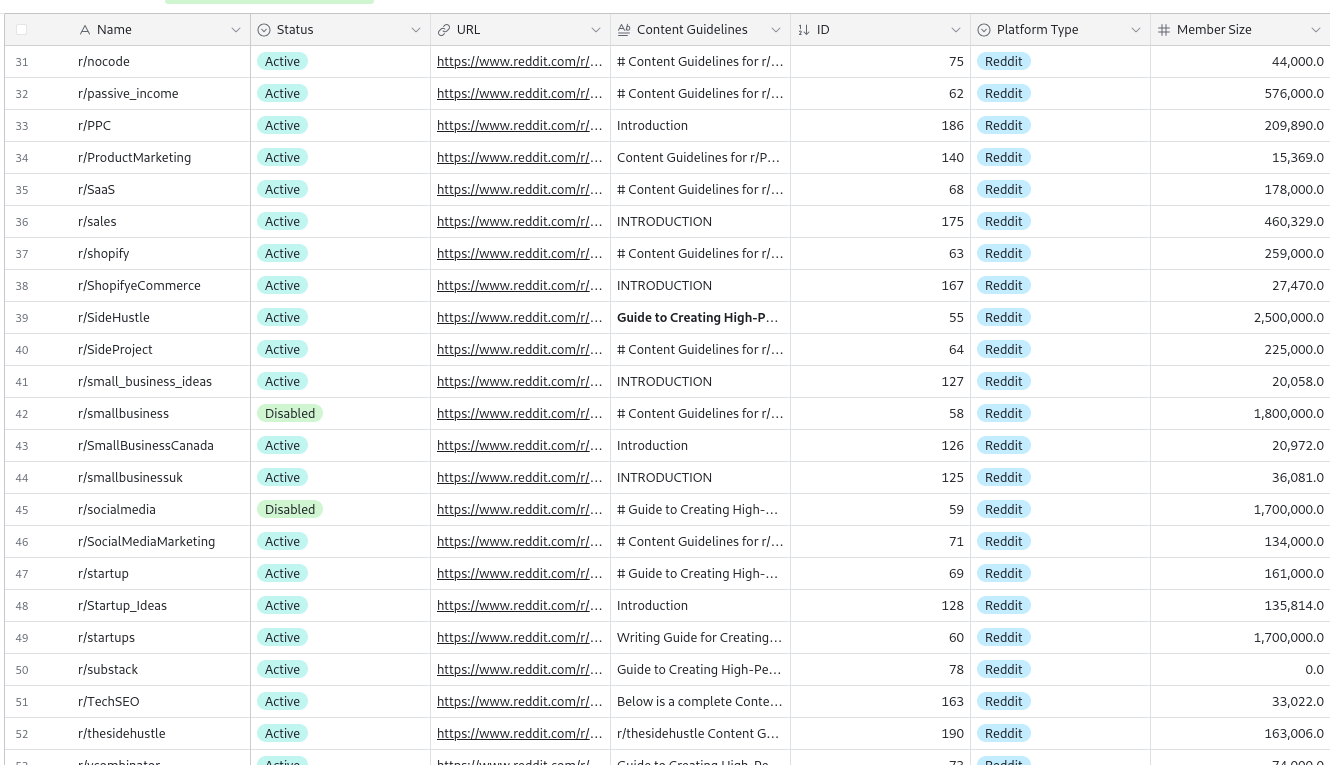Open the URL link for r/nocode
The height and width of the screenshot is (765, 1330).
tap(520, 62)
